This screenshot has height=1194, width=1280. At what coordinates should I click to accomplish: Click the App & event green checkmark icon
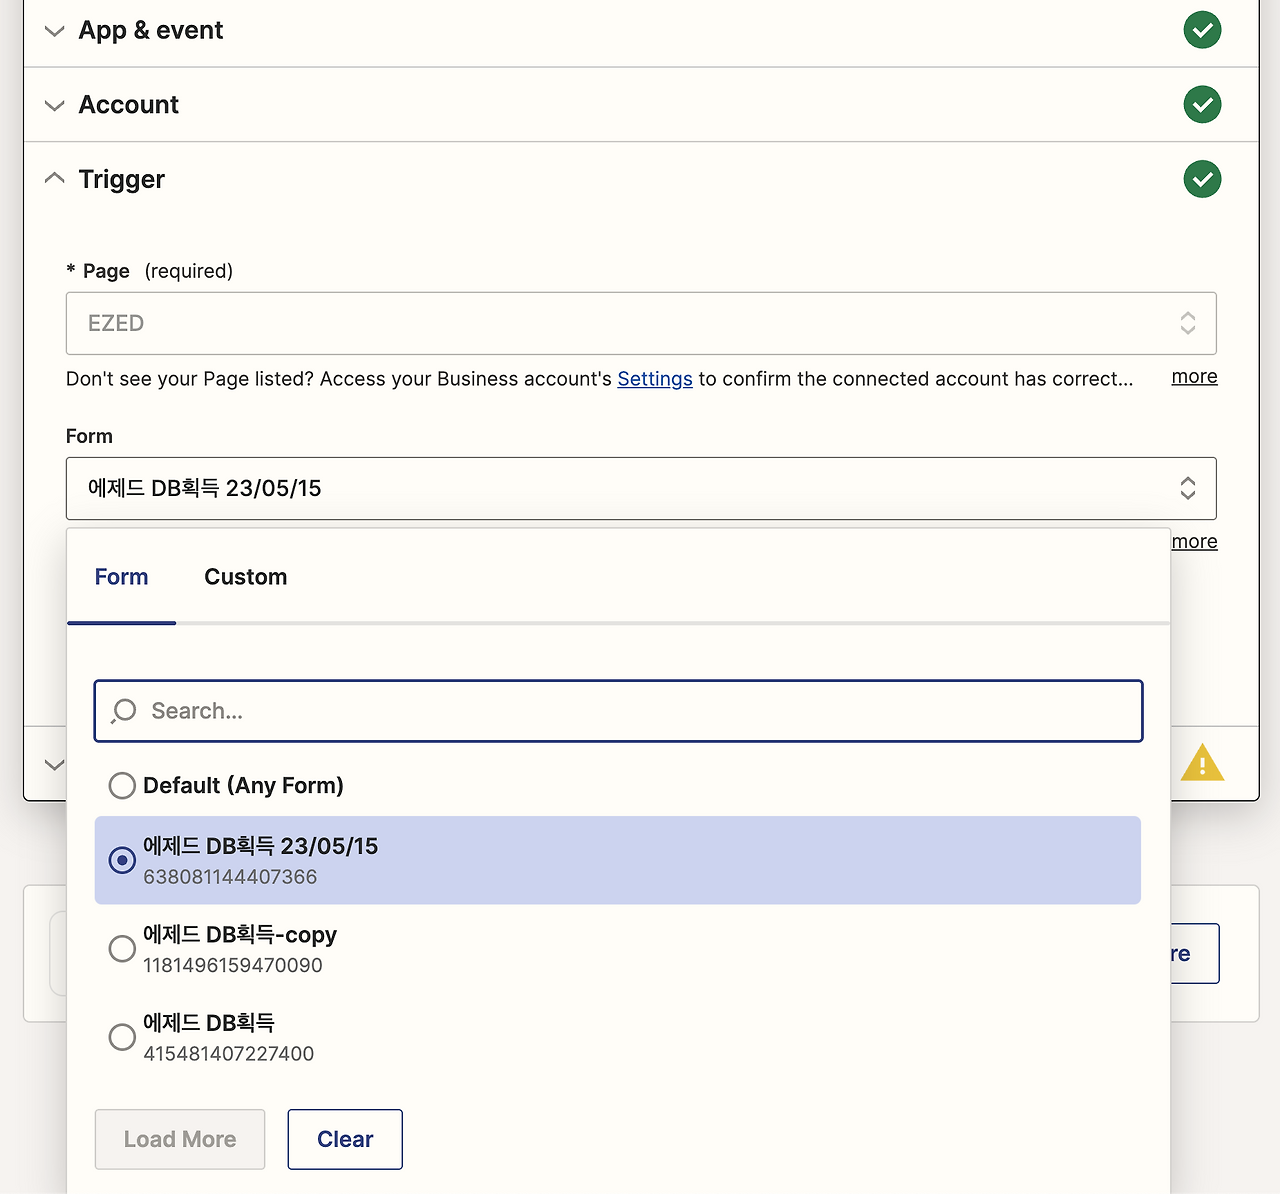(x=1202, y=30)
